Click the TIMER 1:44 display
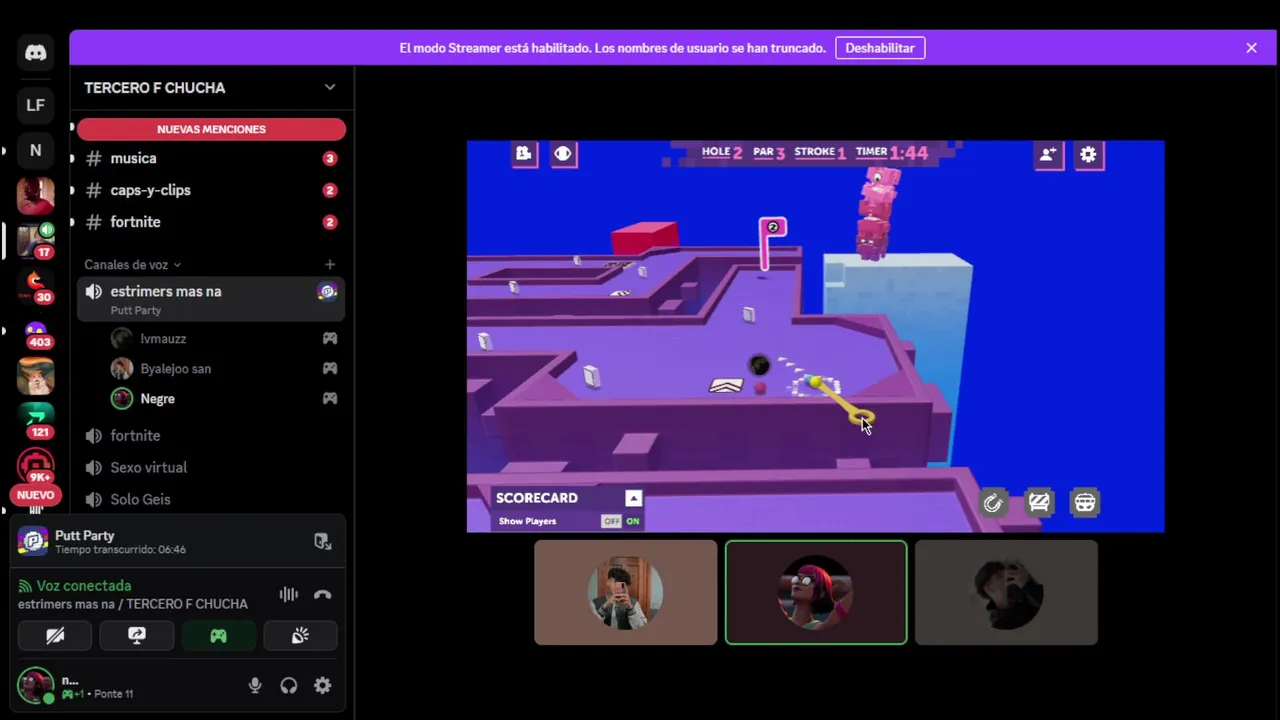The height and width of the screenshot is (720, 1280). (892, 152)
